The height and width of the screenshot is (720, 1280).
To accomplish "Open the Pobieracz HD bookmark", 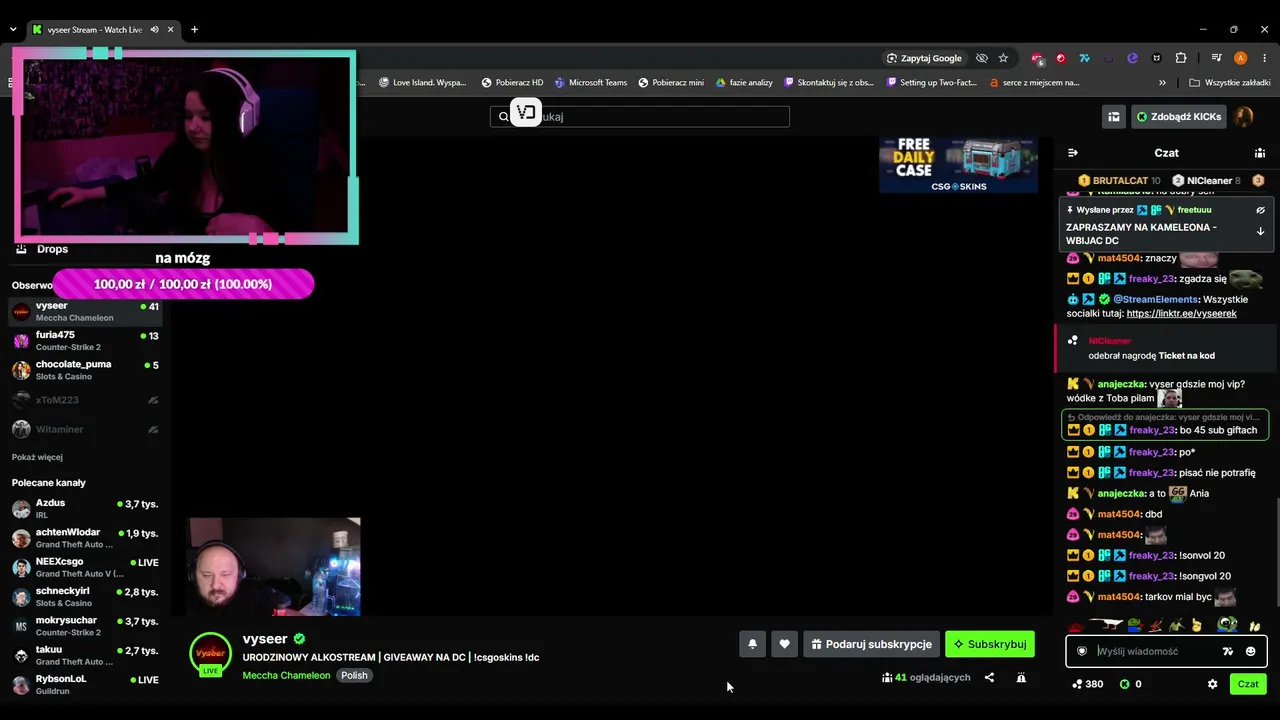I will click(x=512, y=83).
